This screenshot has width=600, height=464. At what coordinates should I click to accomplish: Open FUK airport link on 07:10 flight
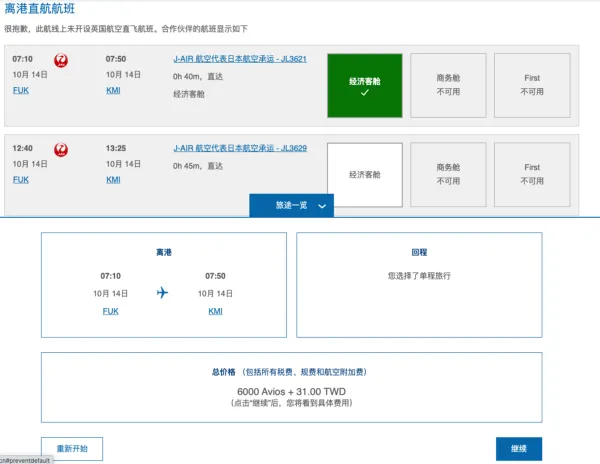tap(21, 90)
